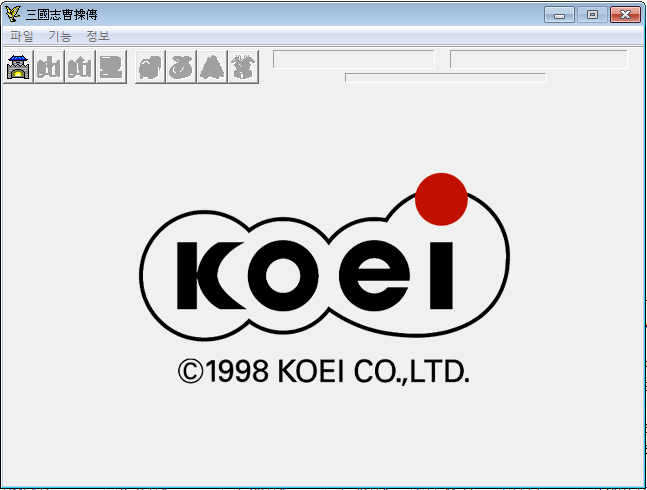This screenshot has width=647, height=490.
Task: Close the 三國志曹操傳 window
Action: pyautogui.click(x=625, y=15)
